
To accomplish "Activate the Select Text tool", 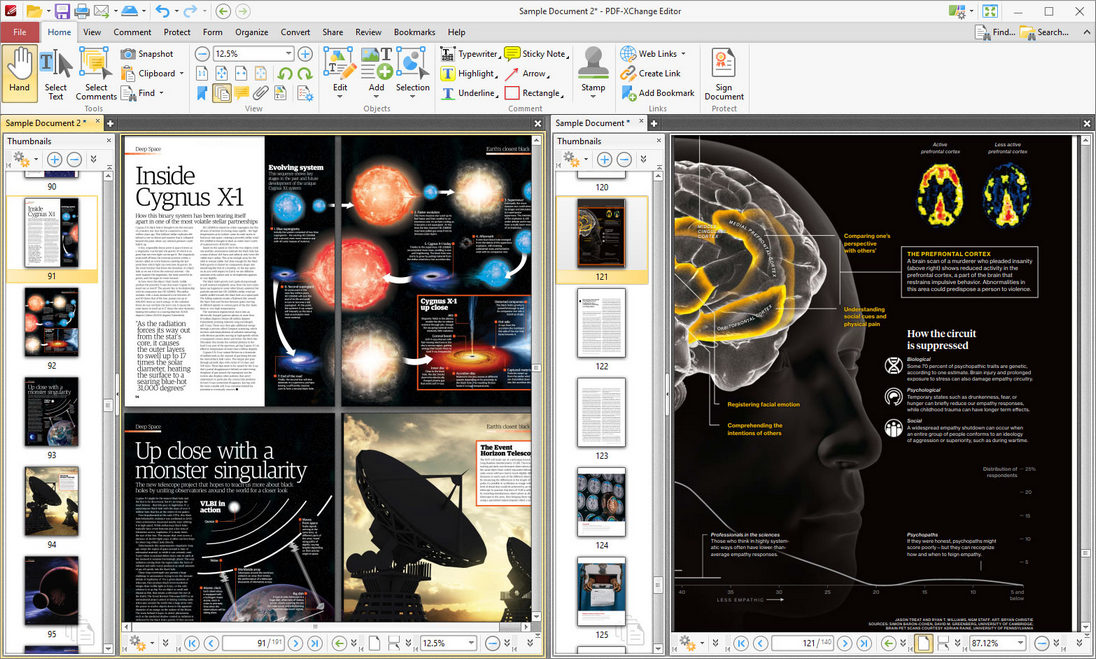I will point(56,70).
